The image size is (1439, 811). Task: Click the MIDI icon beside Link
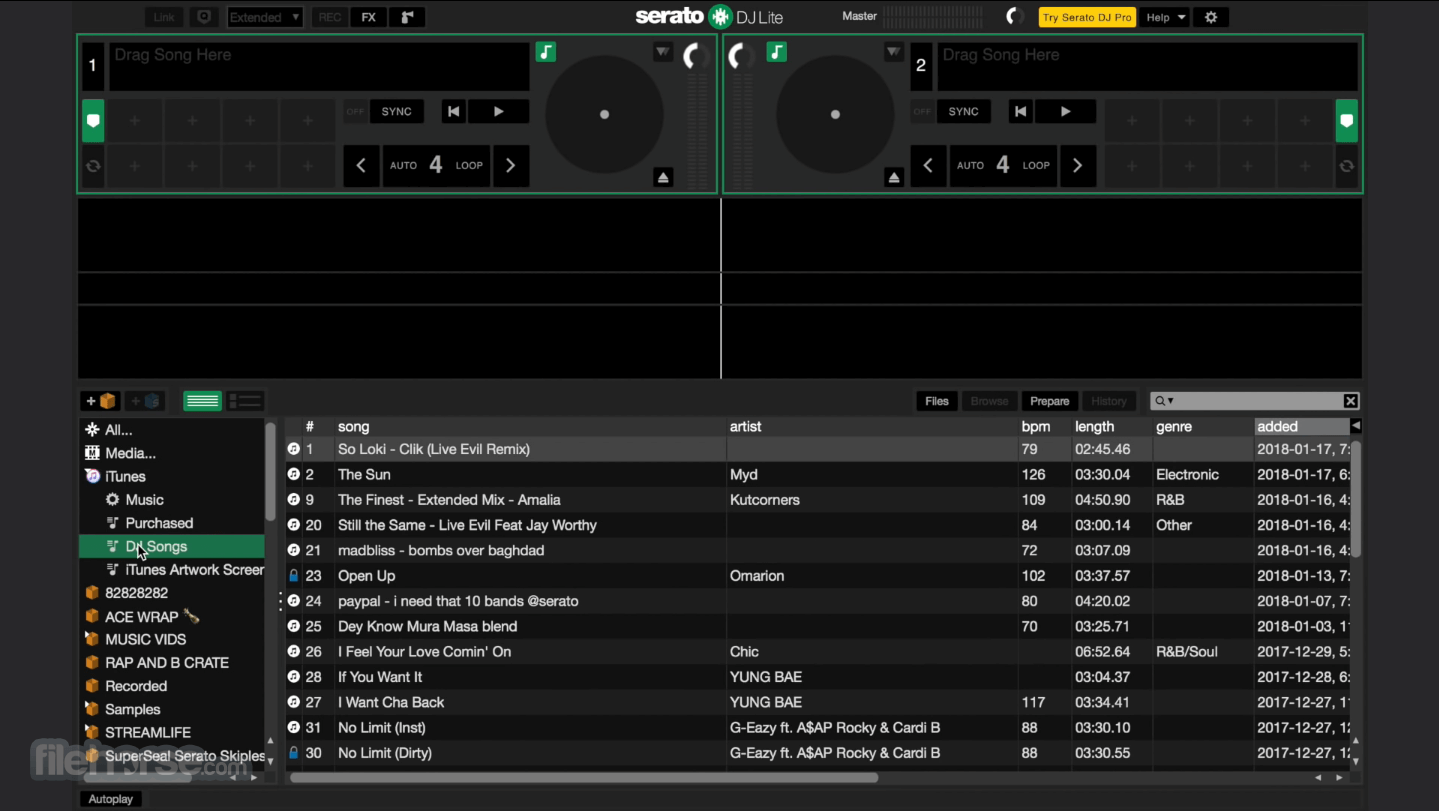(x=204, y=17)
